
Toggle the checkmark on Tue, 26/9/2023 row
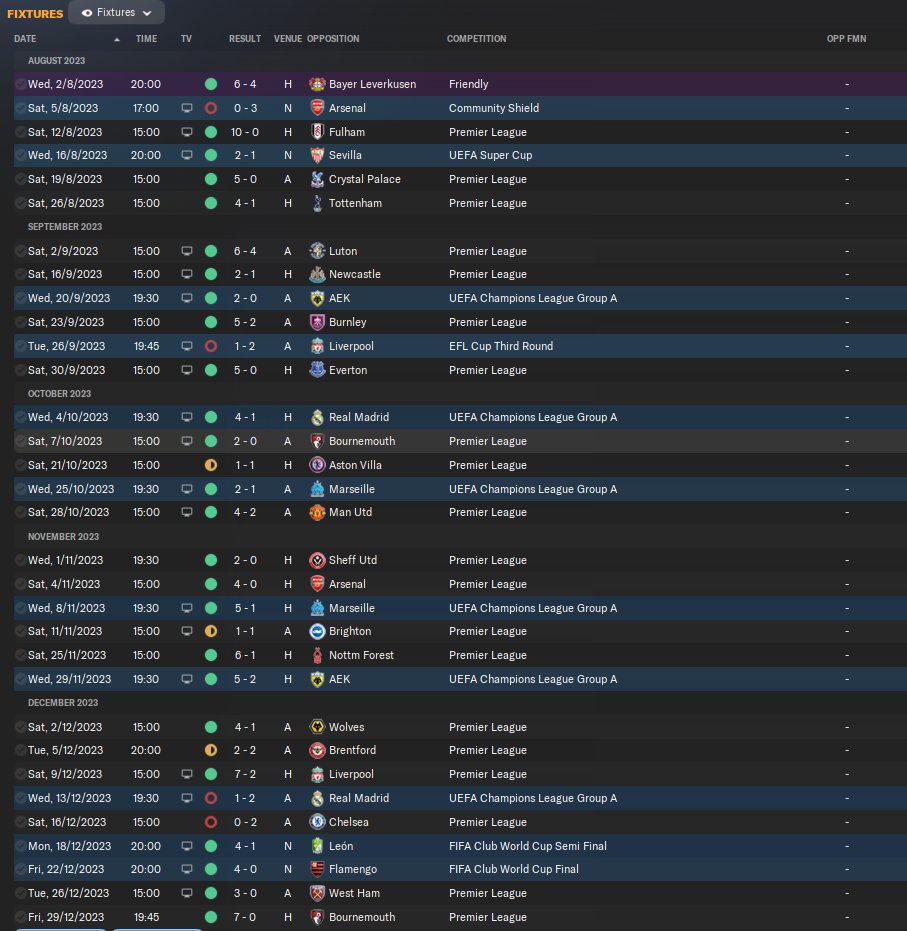point(20,346)
